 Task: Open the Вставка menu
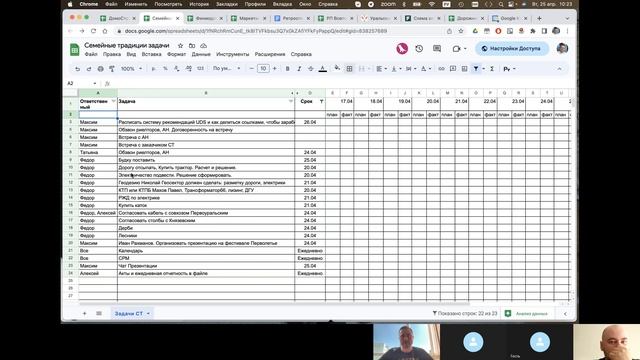pos(151,54)
